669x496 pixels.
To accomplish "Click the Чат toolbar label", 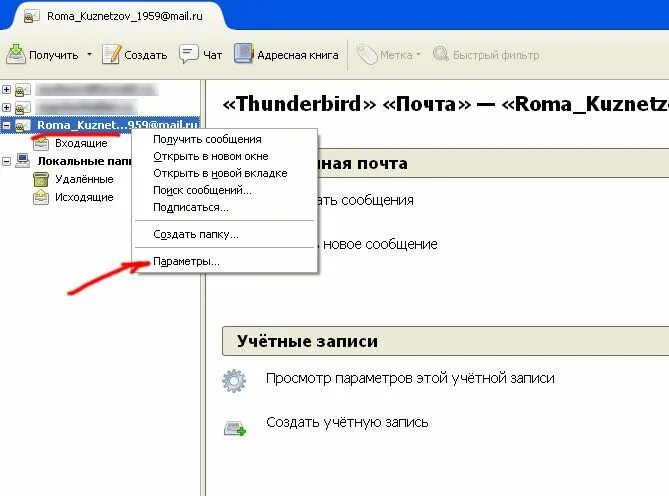I will point(212,55).
